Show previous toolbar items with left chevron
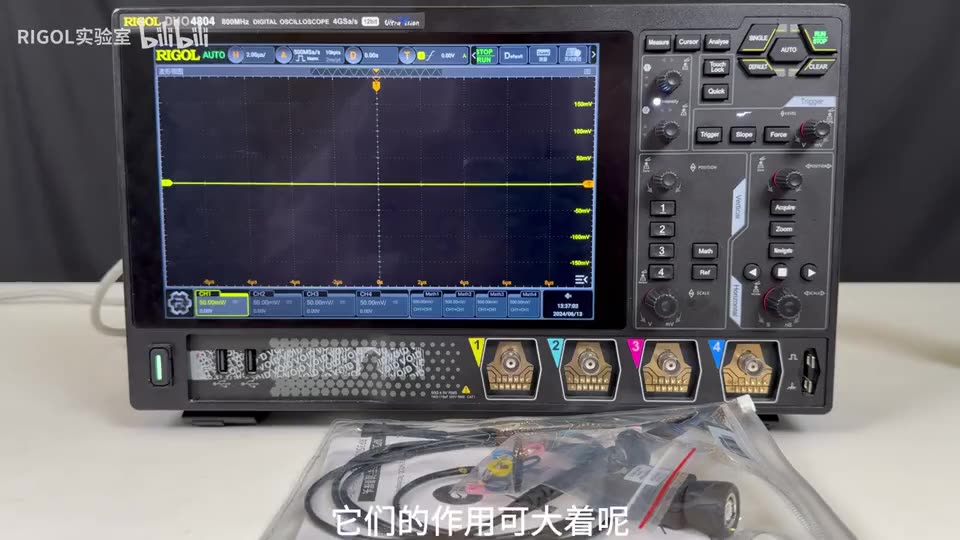The width and height of the screenshot is (960, 540). (x=473, y=56)
